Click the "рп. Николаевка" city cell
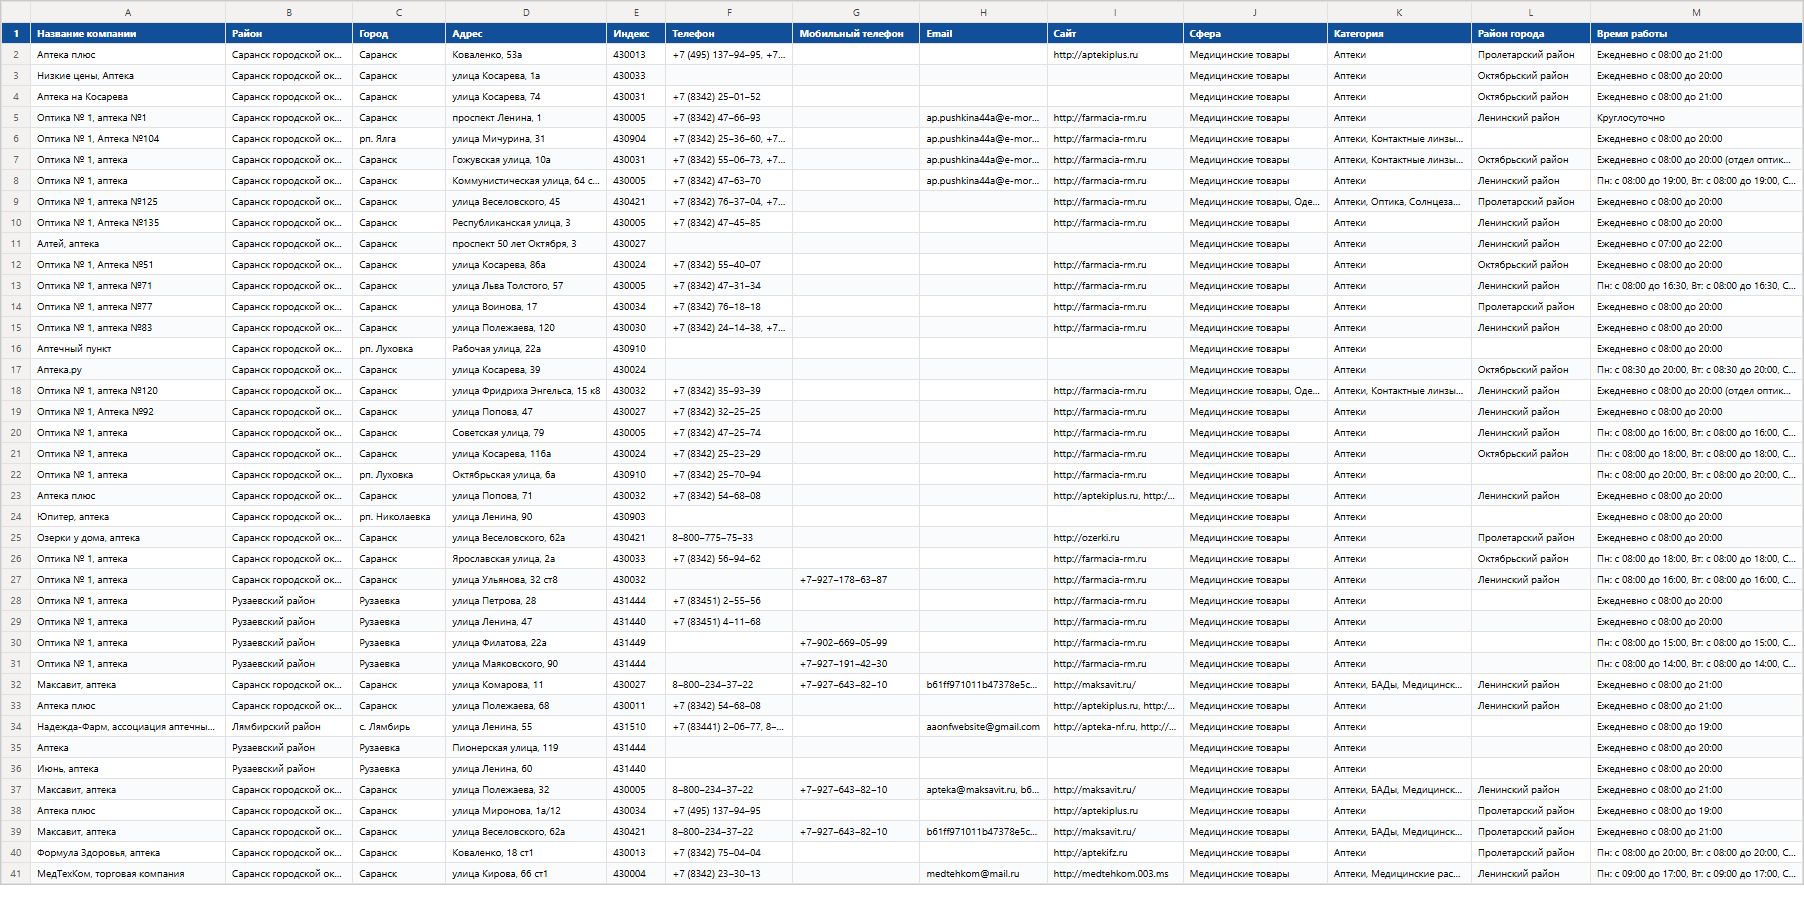Image resolution: width=1804 pixels, height=902 pixels. pos(399,516)
